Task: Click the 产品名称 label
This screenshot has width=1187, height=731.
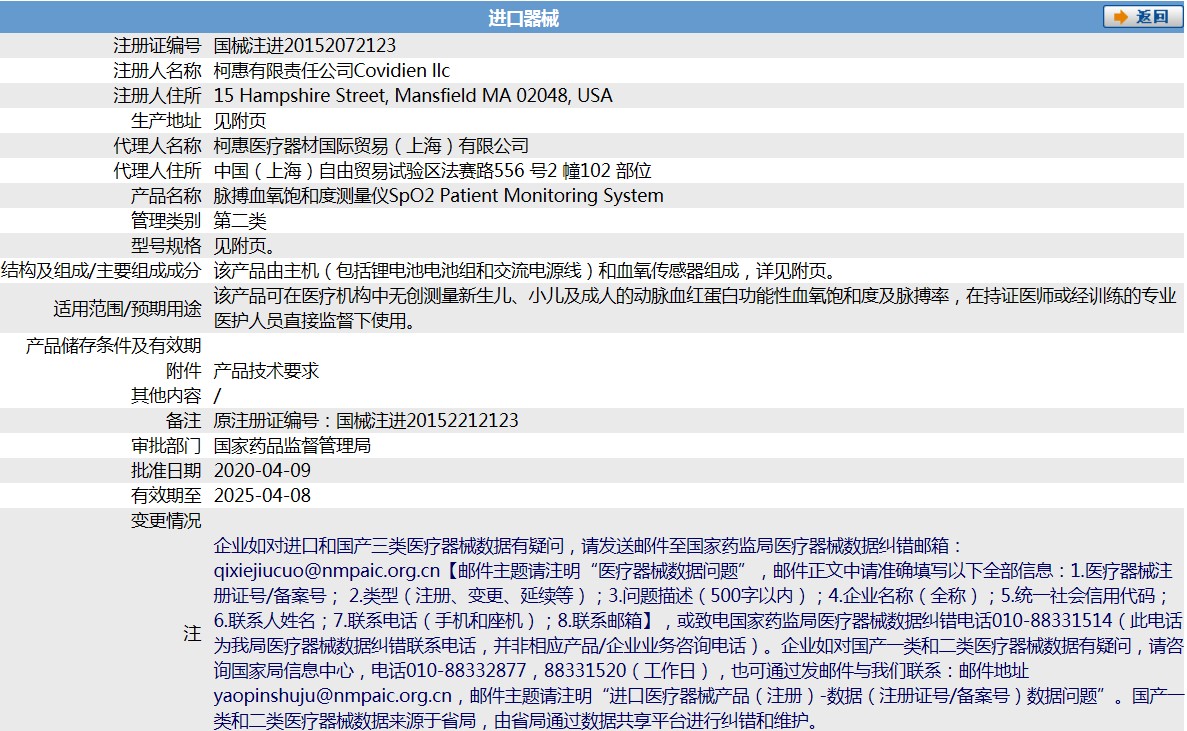Action: tap(166, 195)
